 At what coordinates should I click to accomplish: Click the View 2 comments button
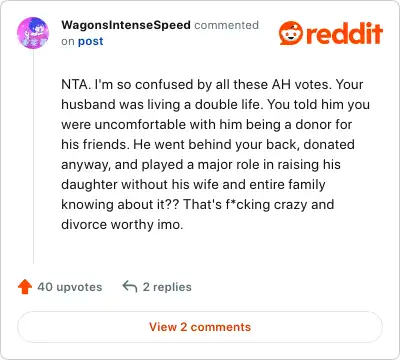point(200,327)
